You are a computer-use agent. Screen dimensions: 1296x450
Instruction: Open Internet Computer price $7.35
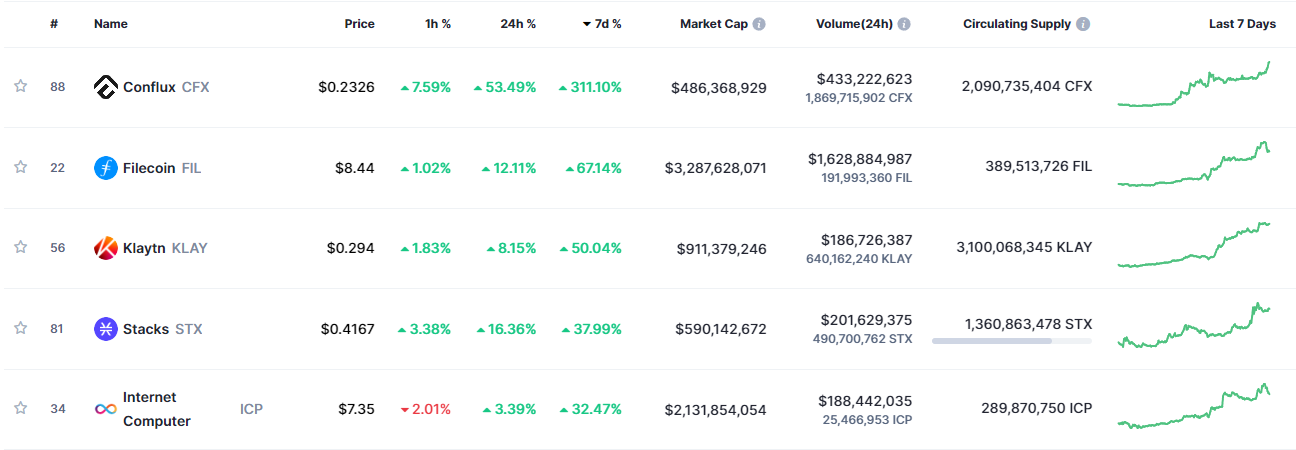(x=355, y=409)
